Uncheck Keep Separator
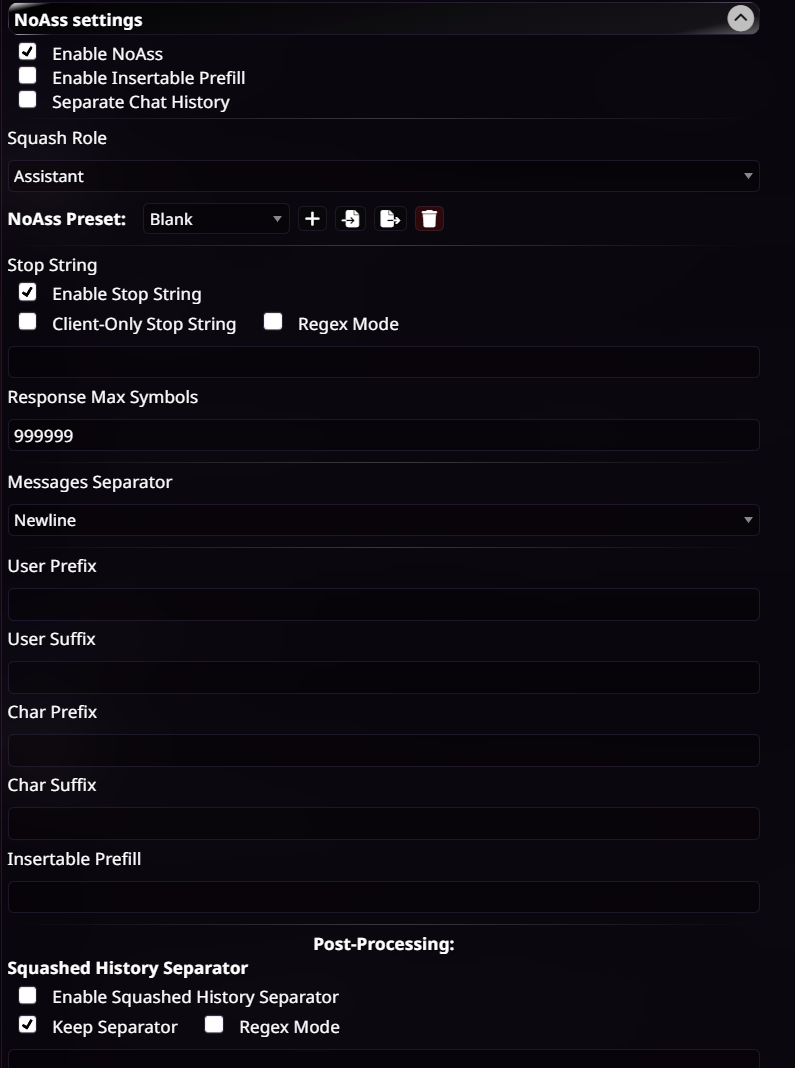 click(x=27, y=1024)
